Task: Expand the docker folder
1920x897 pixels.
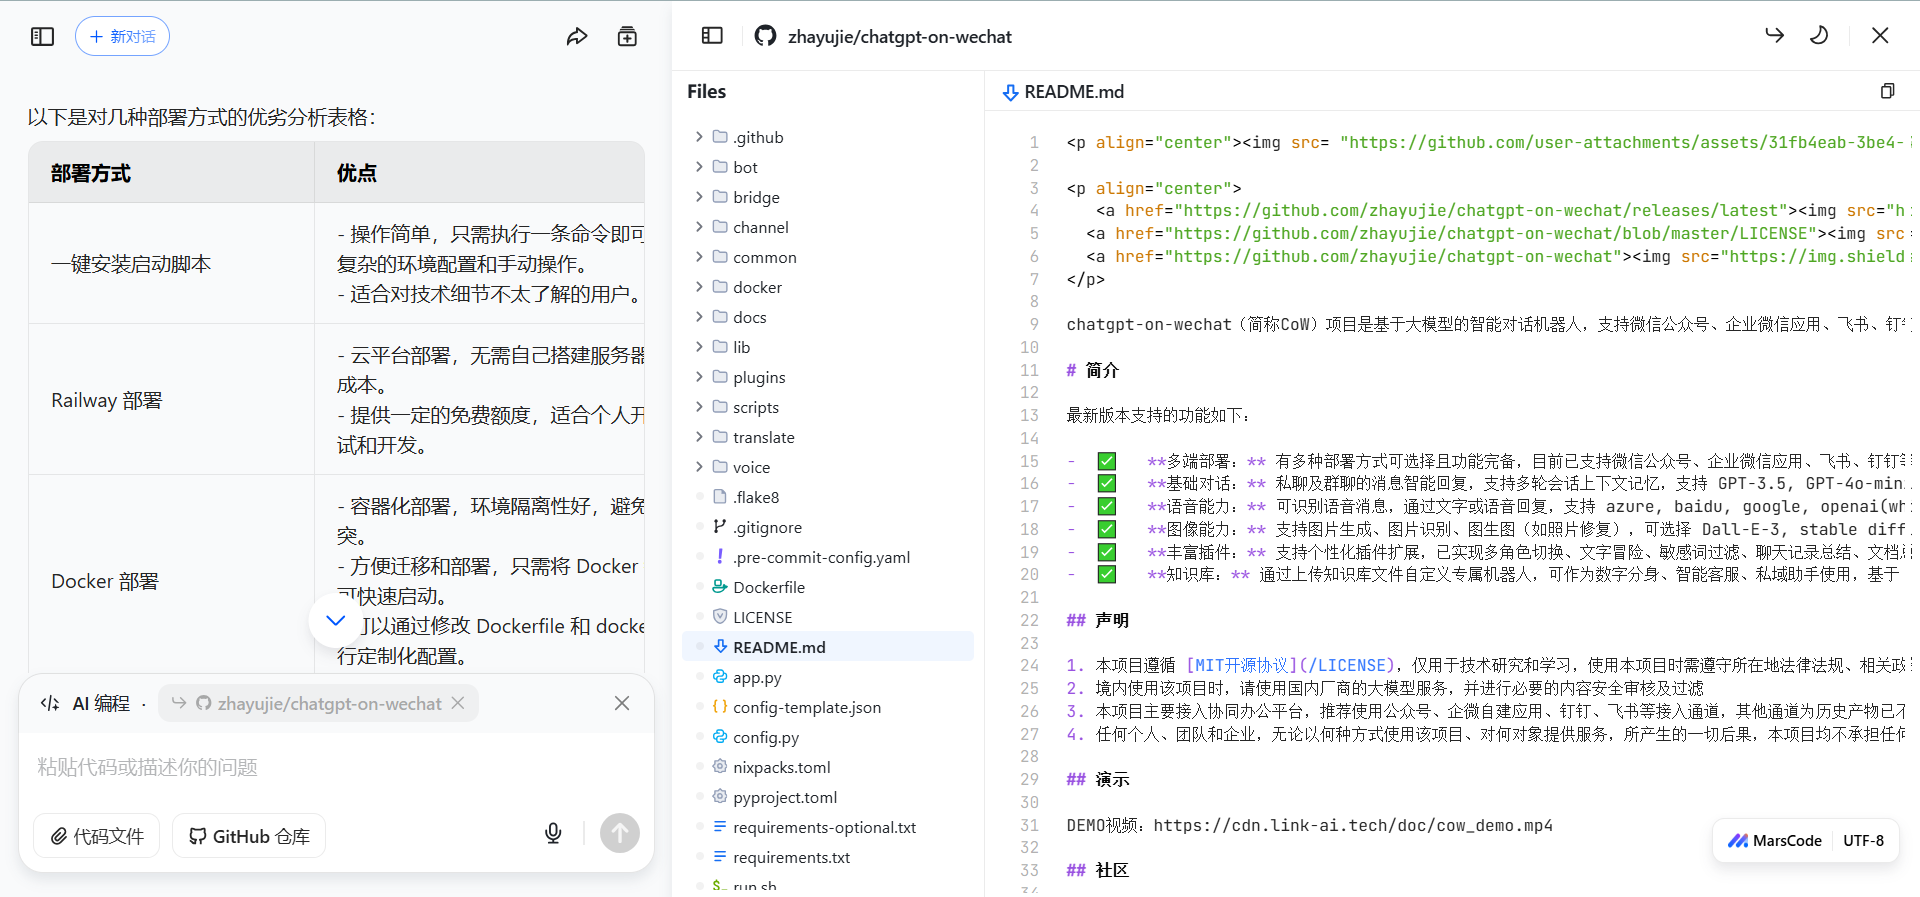Action: (x=828, y=287)
